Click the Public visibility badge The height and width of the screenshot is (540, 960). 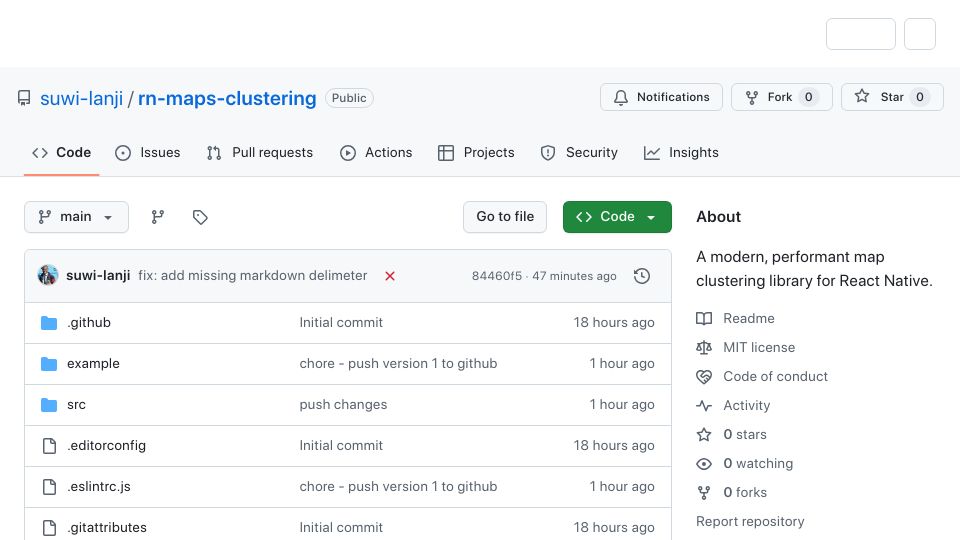[349, 98]
